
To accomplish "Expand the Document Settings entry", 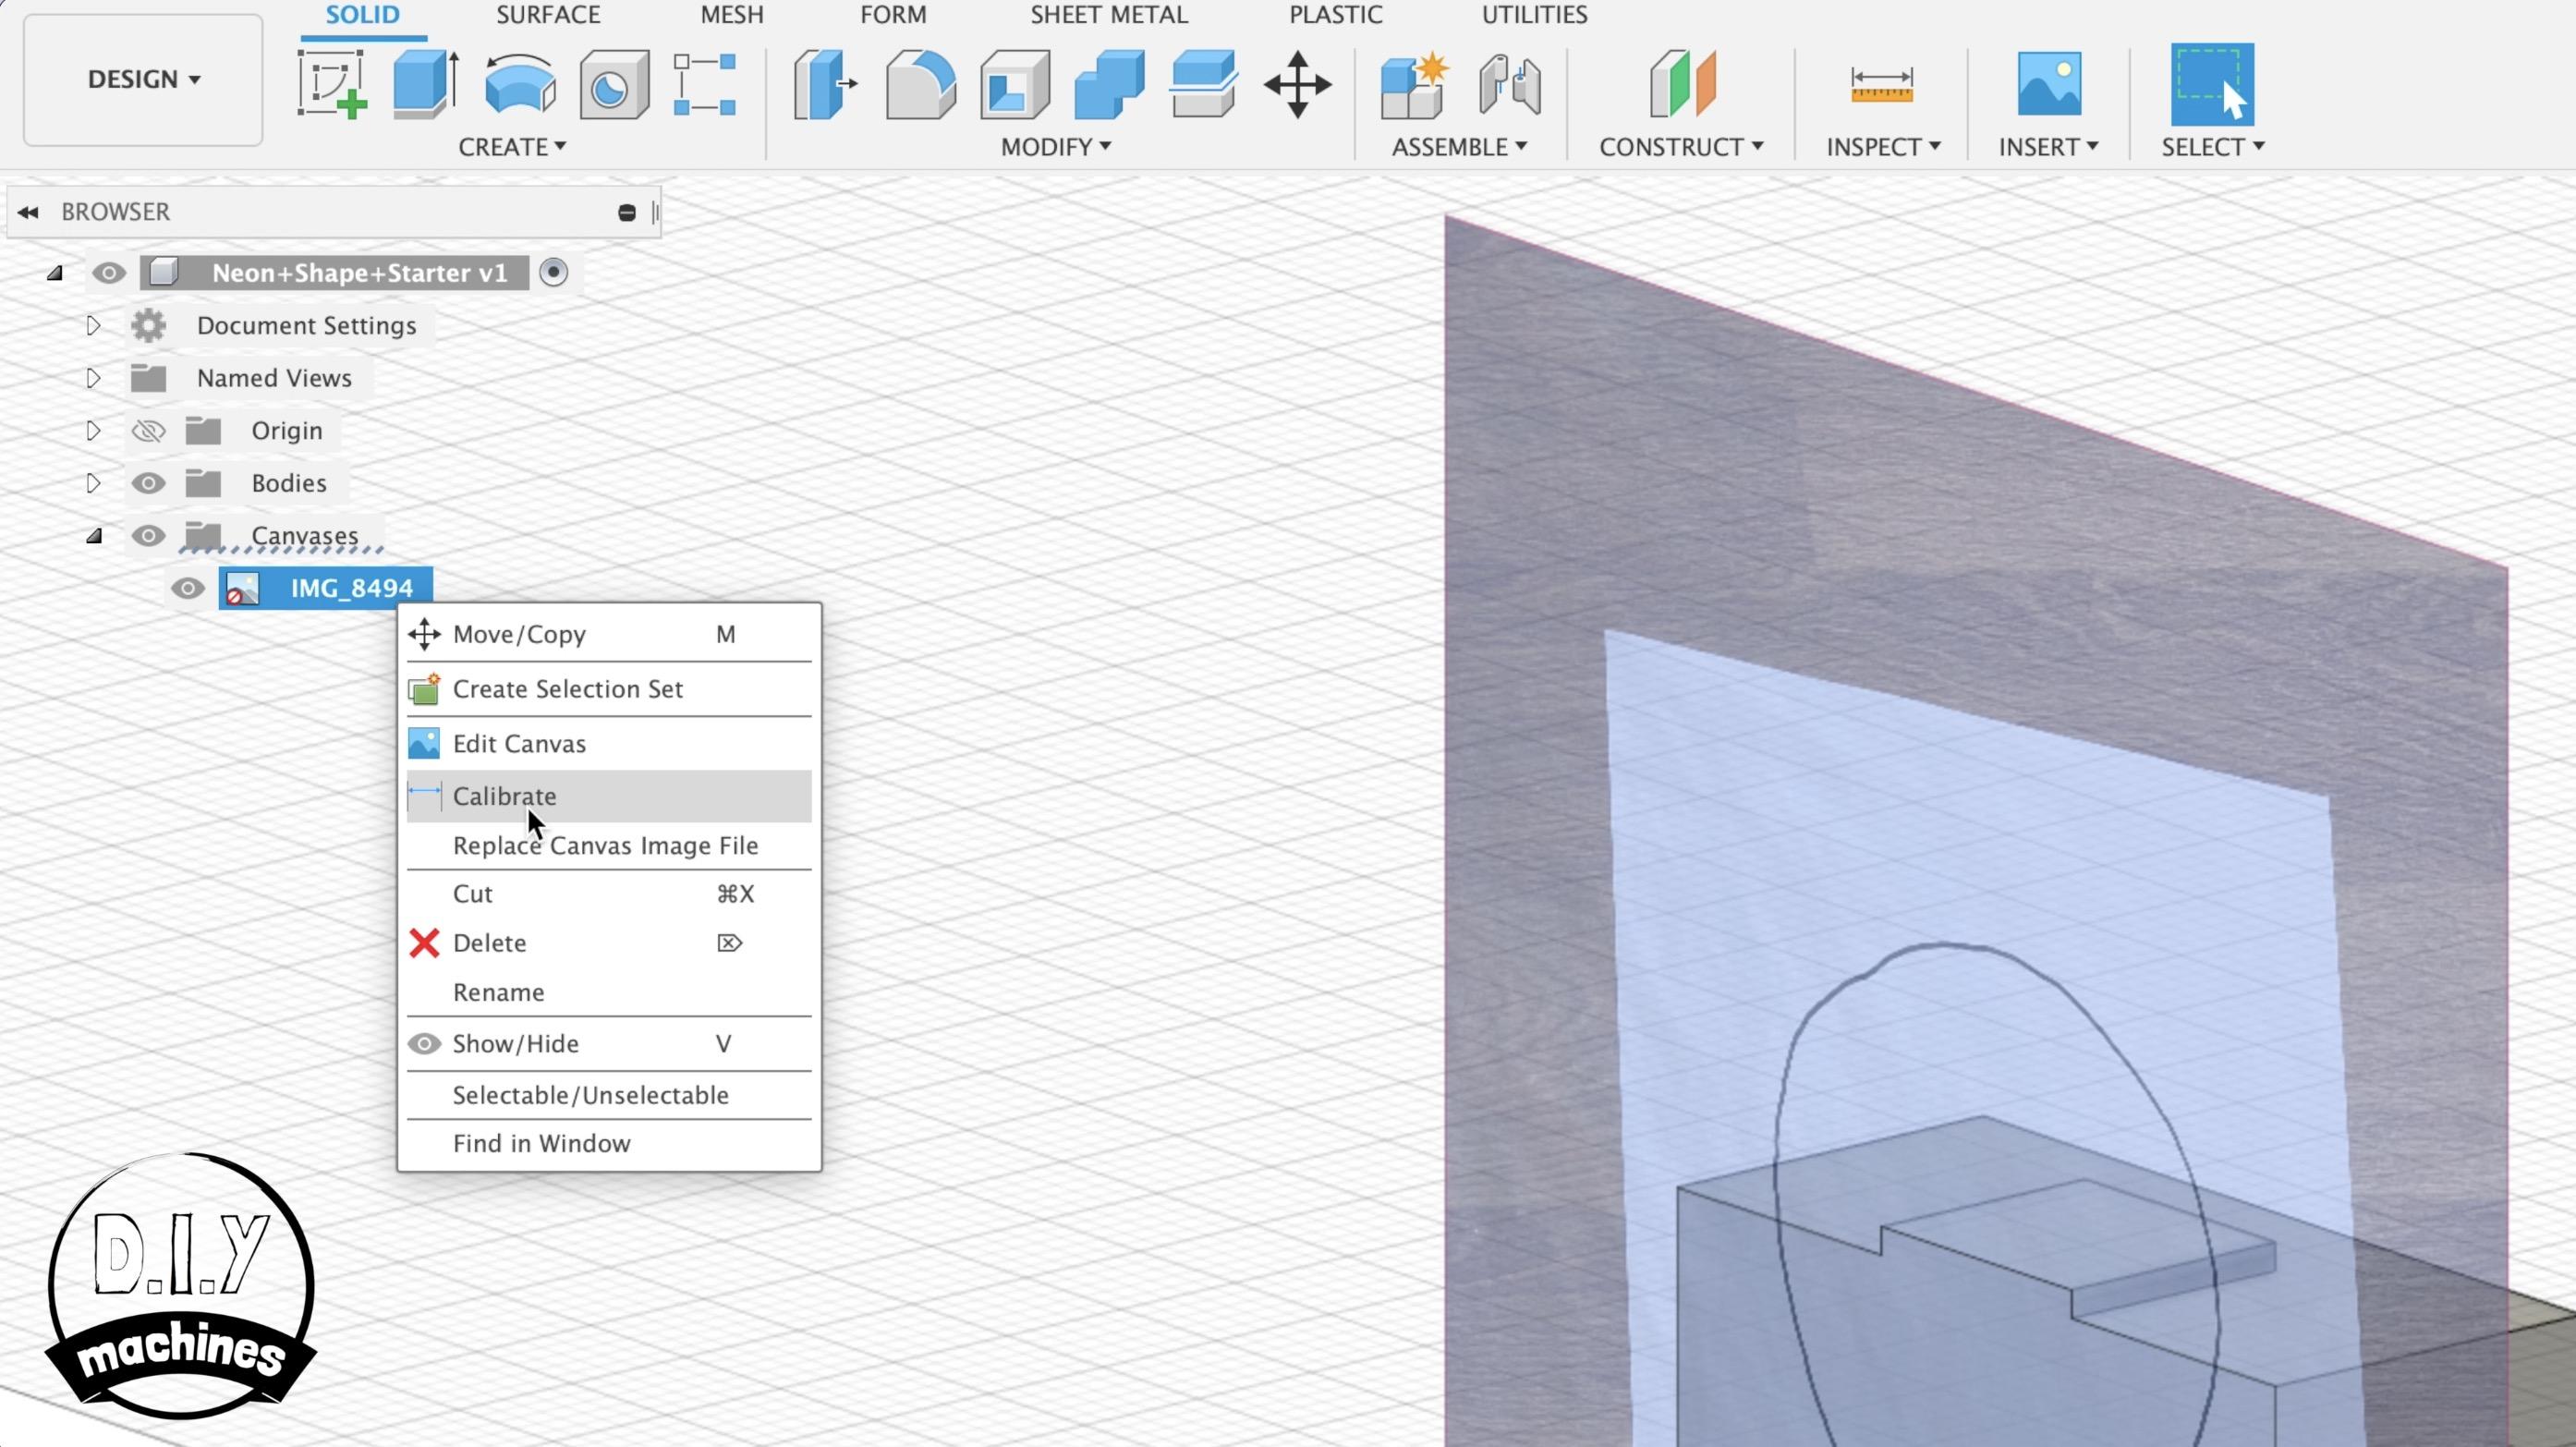I will [x=92, y=325].
